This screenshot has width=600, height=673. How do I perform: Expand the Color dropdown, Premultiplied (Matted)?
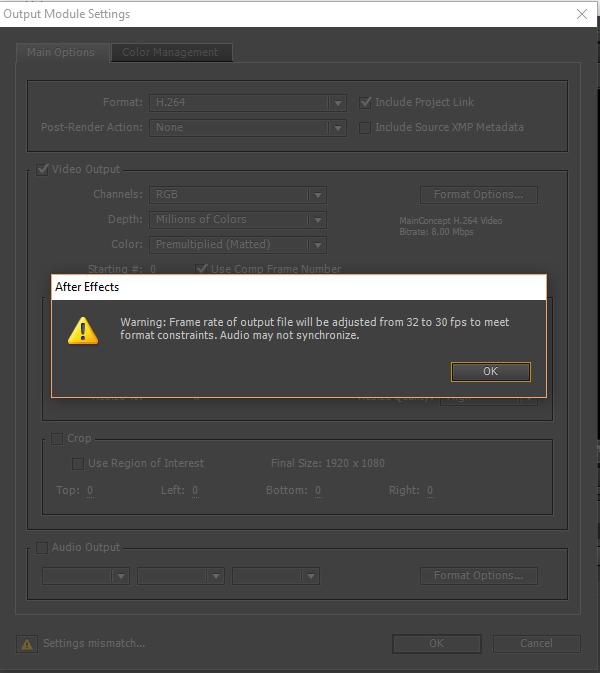238,245
